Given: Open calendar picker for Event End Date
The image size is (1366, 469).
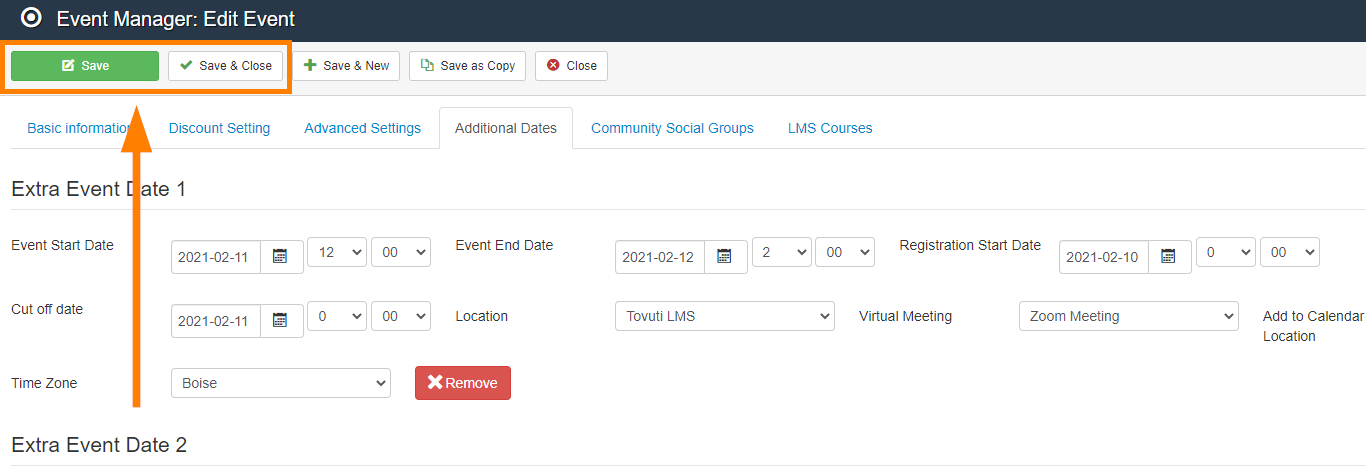Looking at the screenshot, I should [725, 257].
